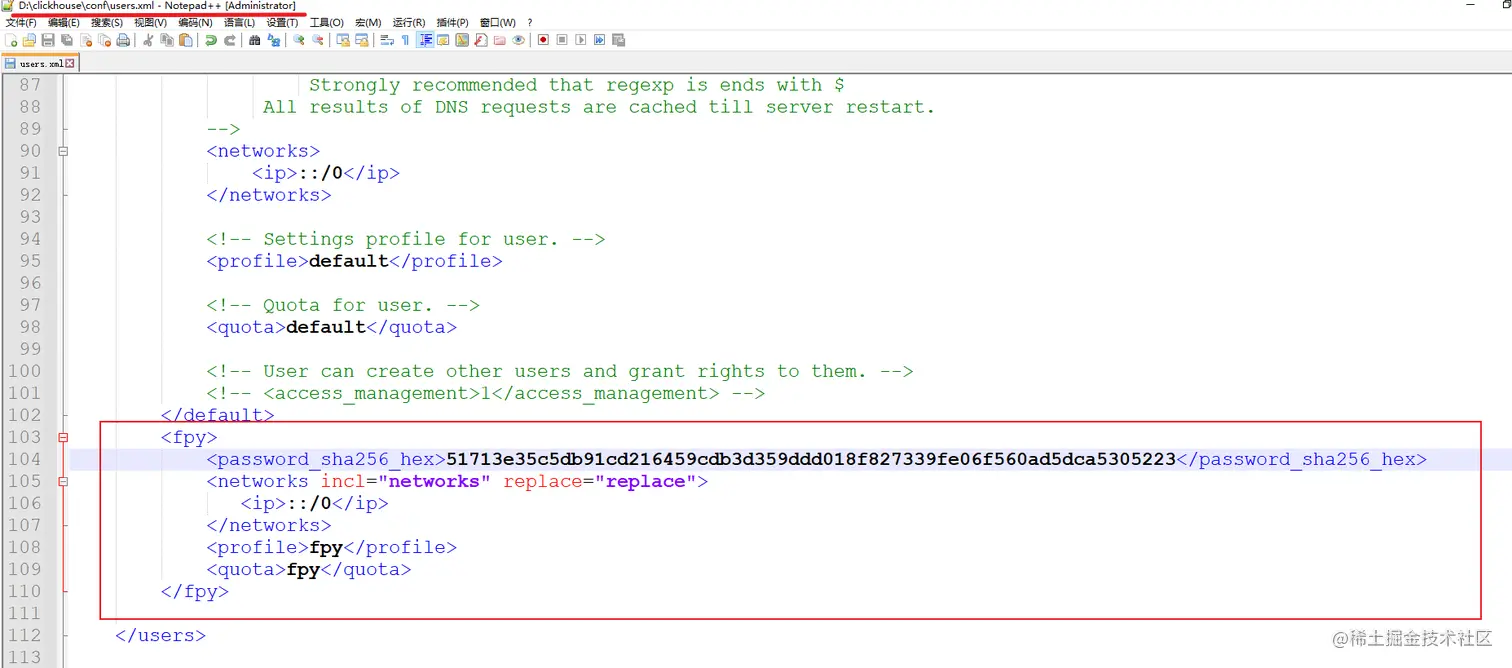Viewport: 1512px width, 668px height.
Task: Toggle synchronized vertical scrolling
Action: (343, 40)
